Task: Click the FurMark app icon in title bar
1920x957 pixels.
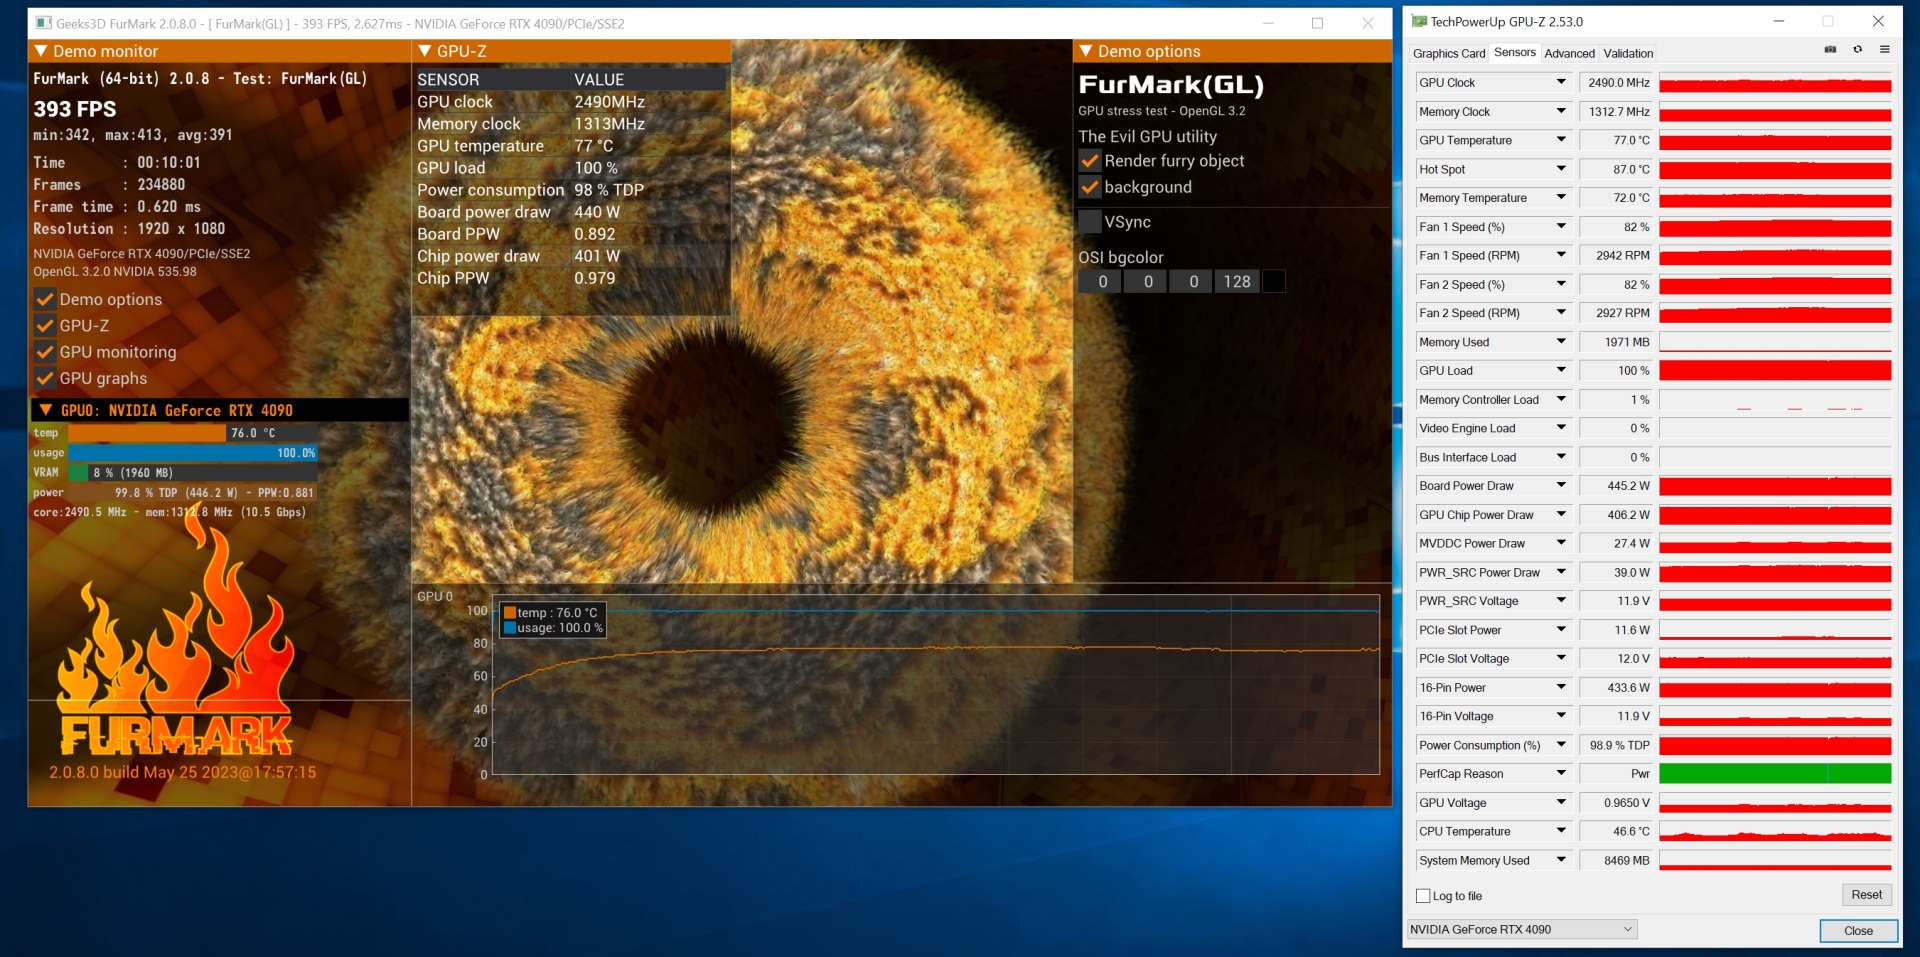Action: pyautogui.click(x=43, y=23)
